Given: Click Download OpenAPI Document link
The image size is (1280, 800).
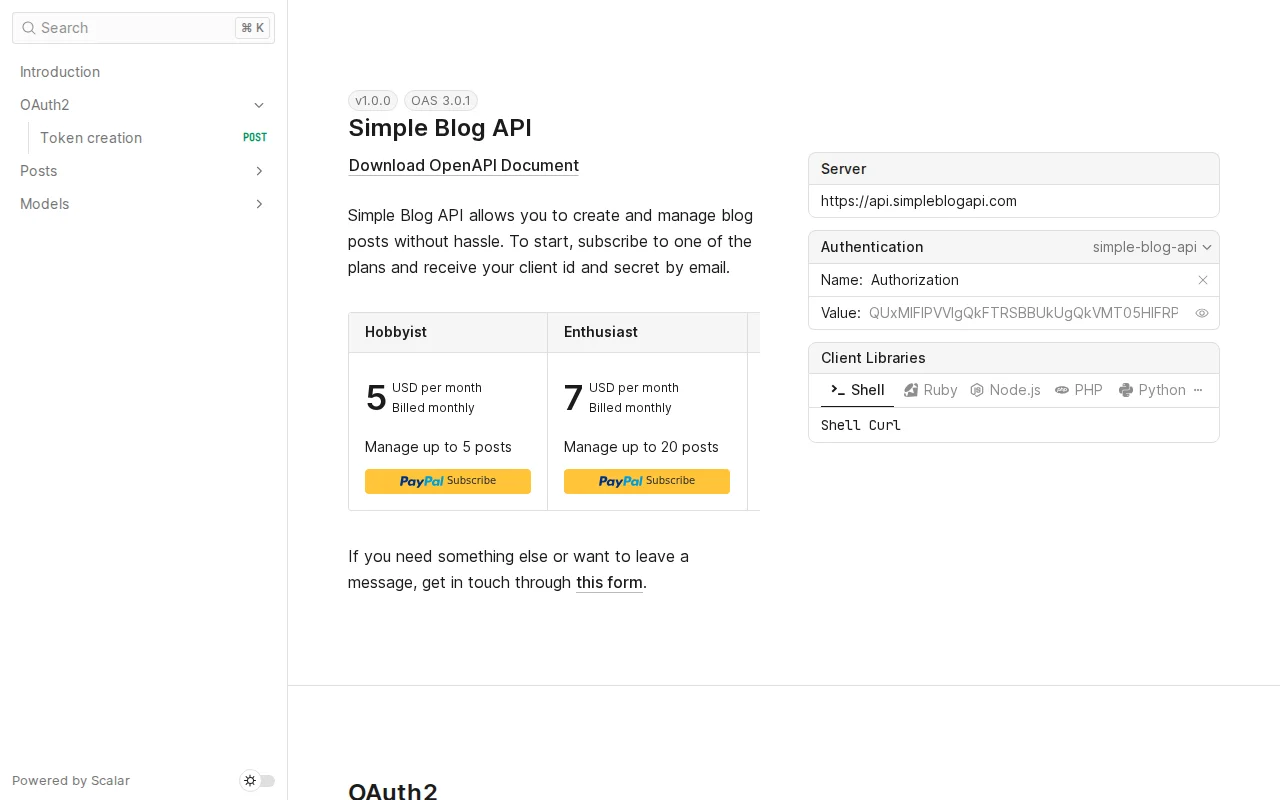Looking at the screenshot, I should tap(464, 165).
